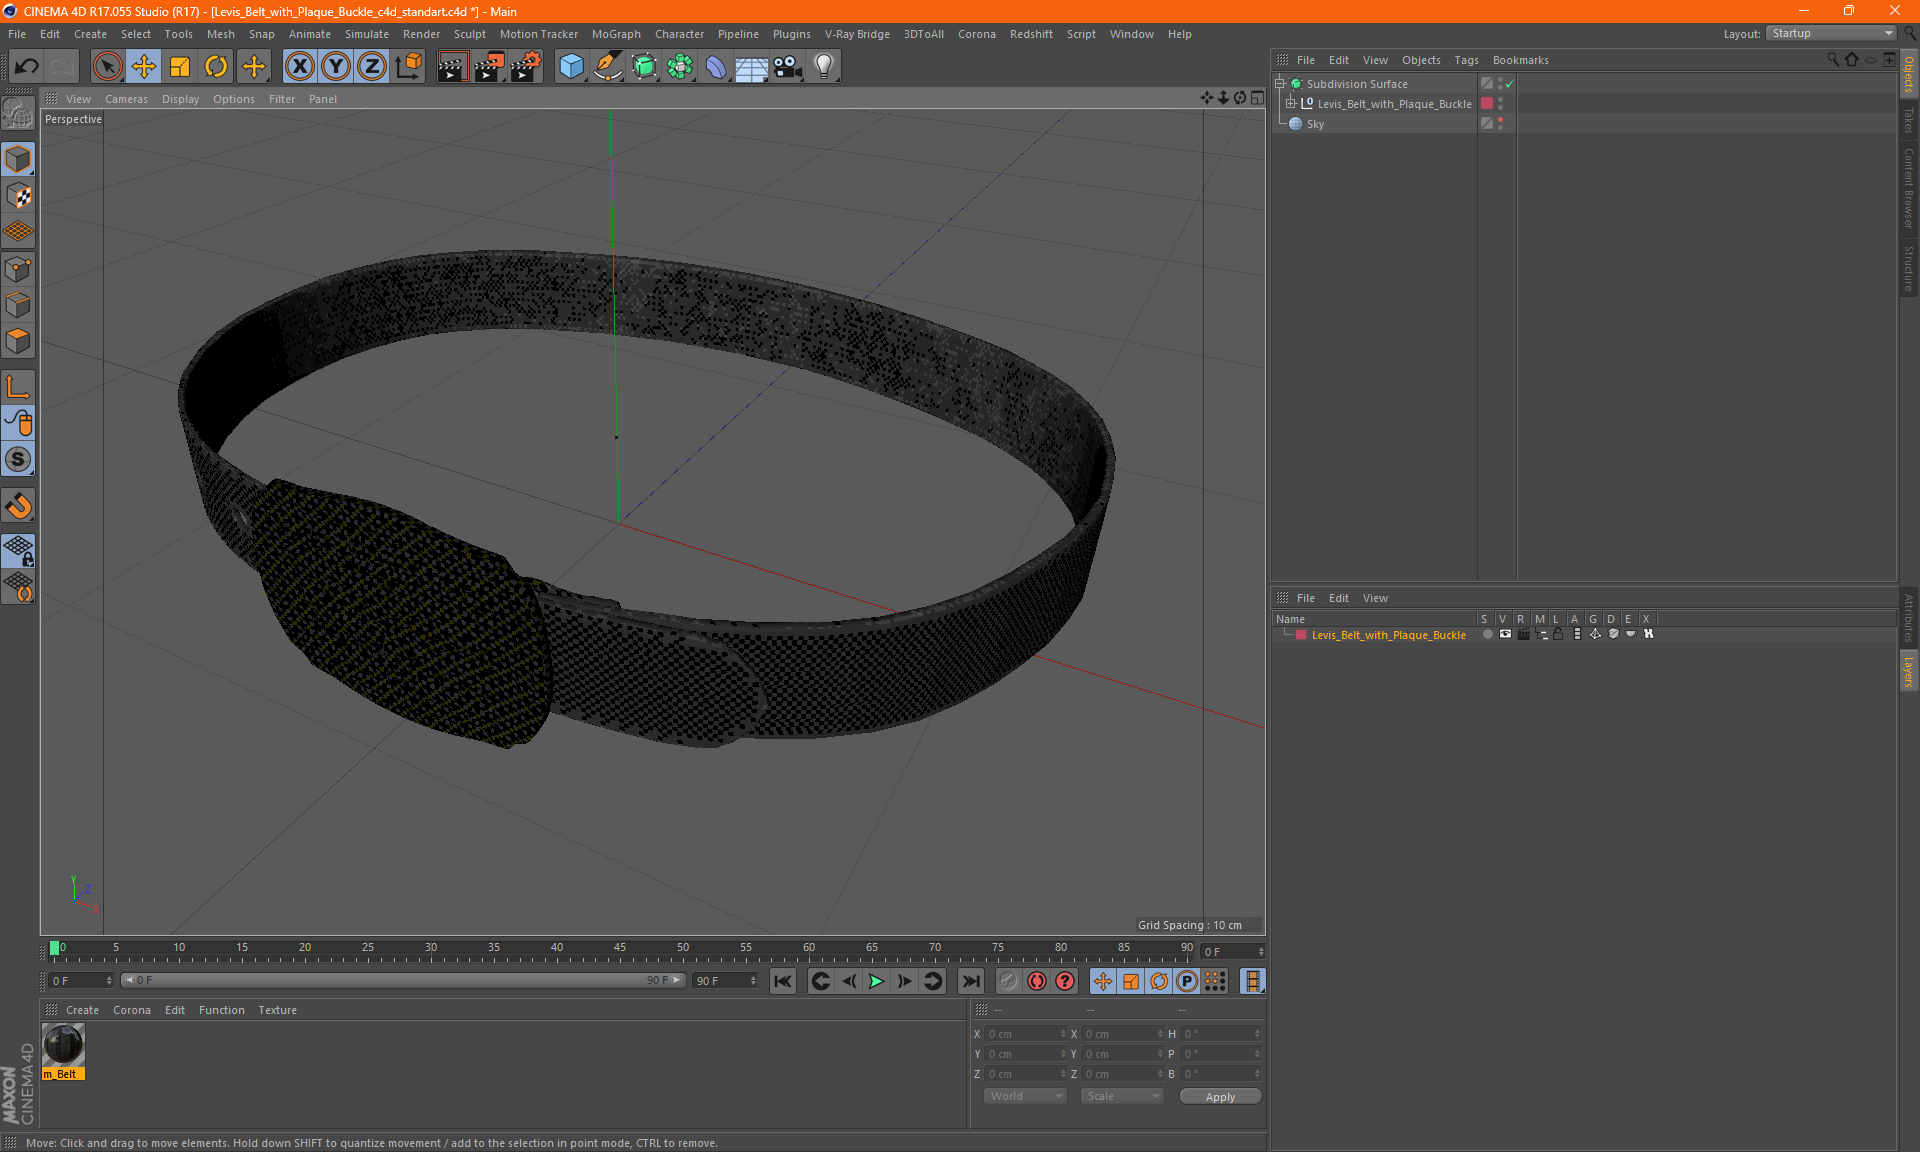The image size is (1920, 1152).
Task: Click the Undo arrow icon
Action: (27, 67)
